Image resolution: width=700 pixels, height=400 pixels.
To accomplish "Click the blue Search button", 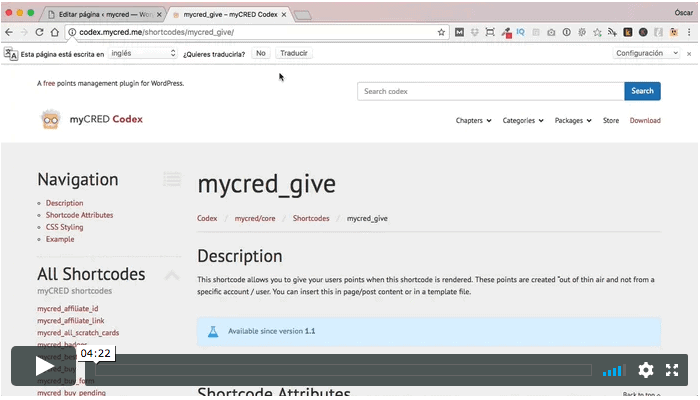I will (x=642, y=91).
